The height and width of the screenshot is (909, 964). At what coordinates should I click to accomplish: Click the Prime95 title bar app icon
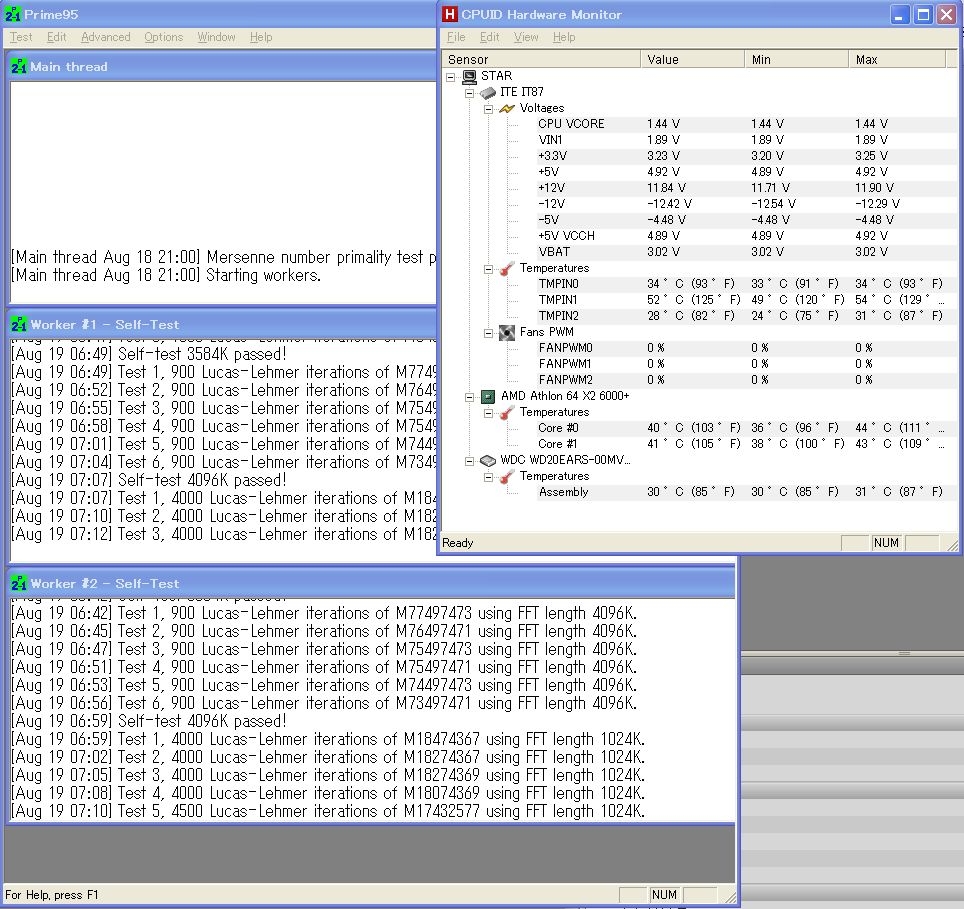[x=12, y=14]
